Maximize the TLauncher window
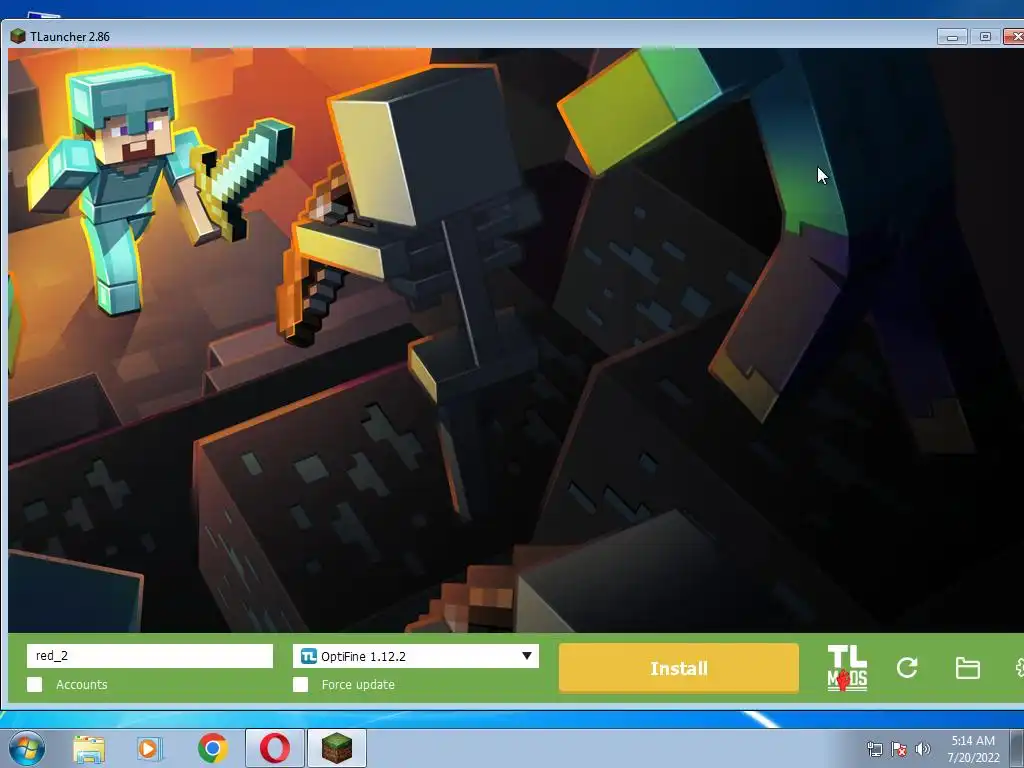 pos(985,37)
